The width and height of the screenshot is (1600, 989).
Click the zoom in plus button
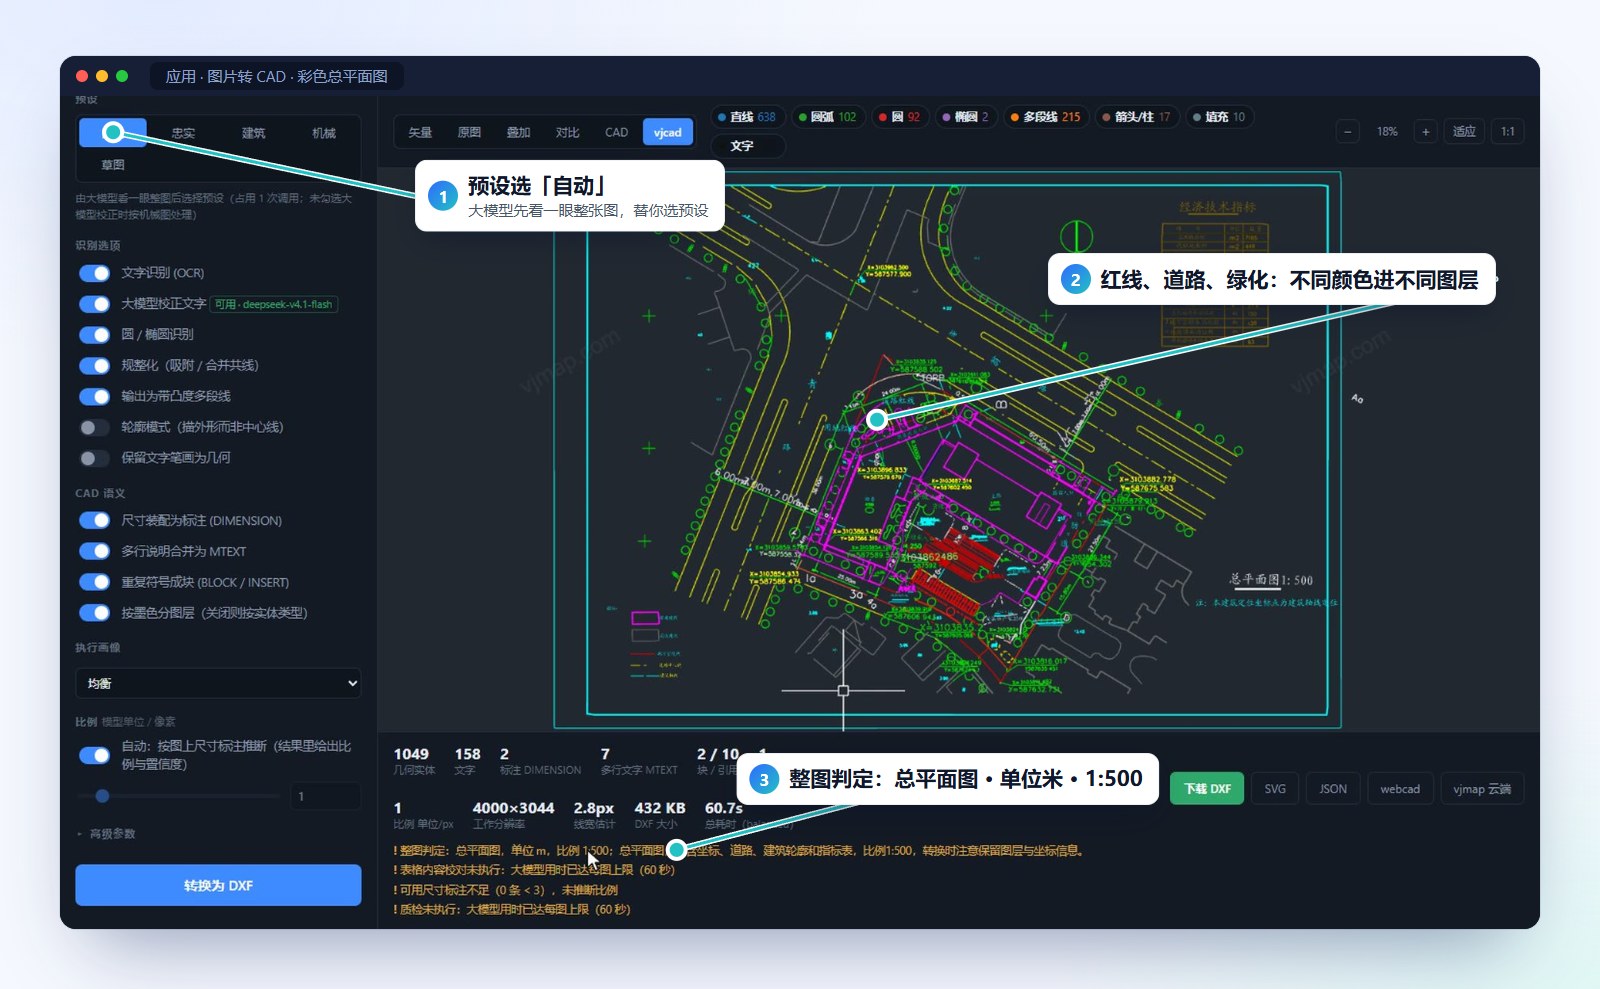[x=1425, y=132]
